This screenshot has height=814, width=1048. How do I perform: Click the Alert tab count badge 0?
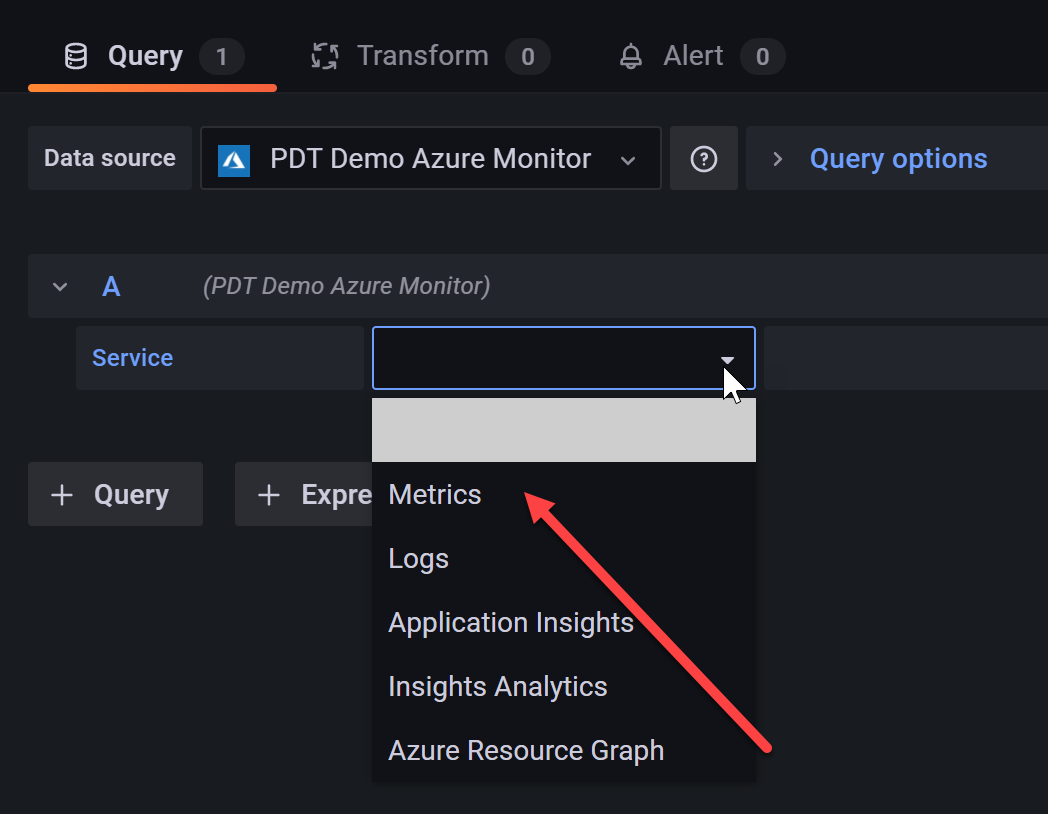[x=763, y=57]
